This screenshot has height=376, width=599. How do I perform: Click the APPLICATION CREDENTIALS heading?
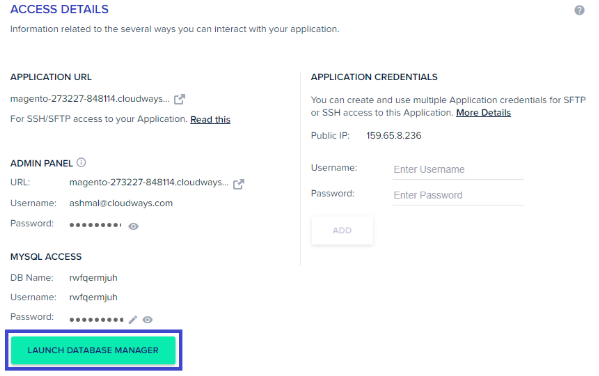click(x=374, y=77)
